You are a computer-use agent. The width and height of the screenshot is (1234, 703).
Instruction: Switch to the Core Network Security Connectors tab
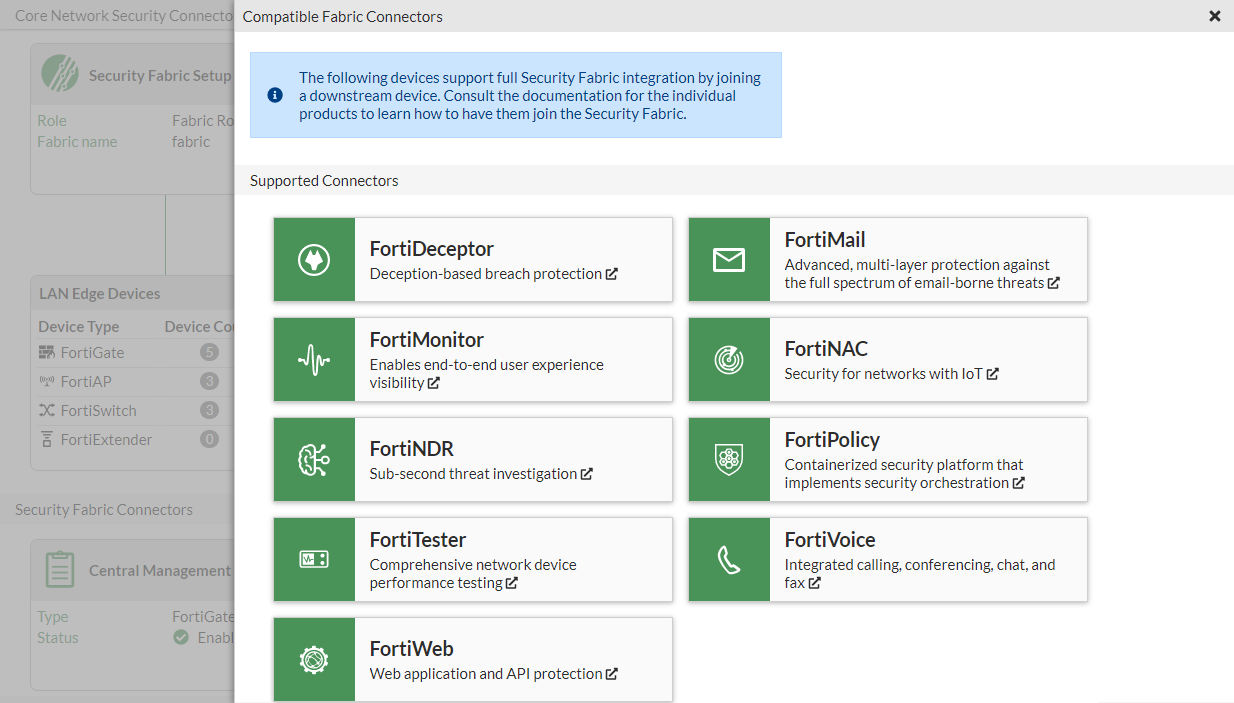[115, 15]
